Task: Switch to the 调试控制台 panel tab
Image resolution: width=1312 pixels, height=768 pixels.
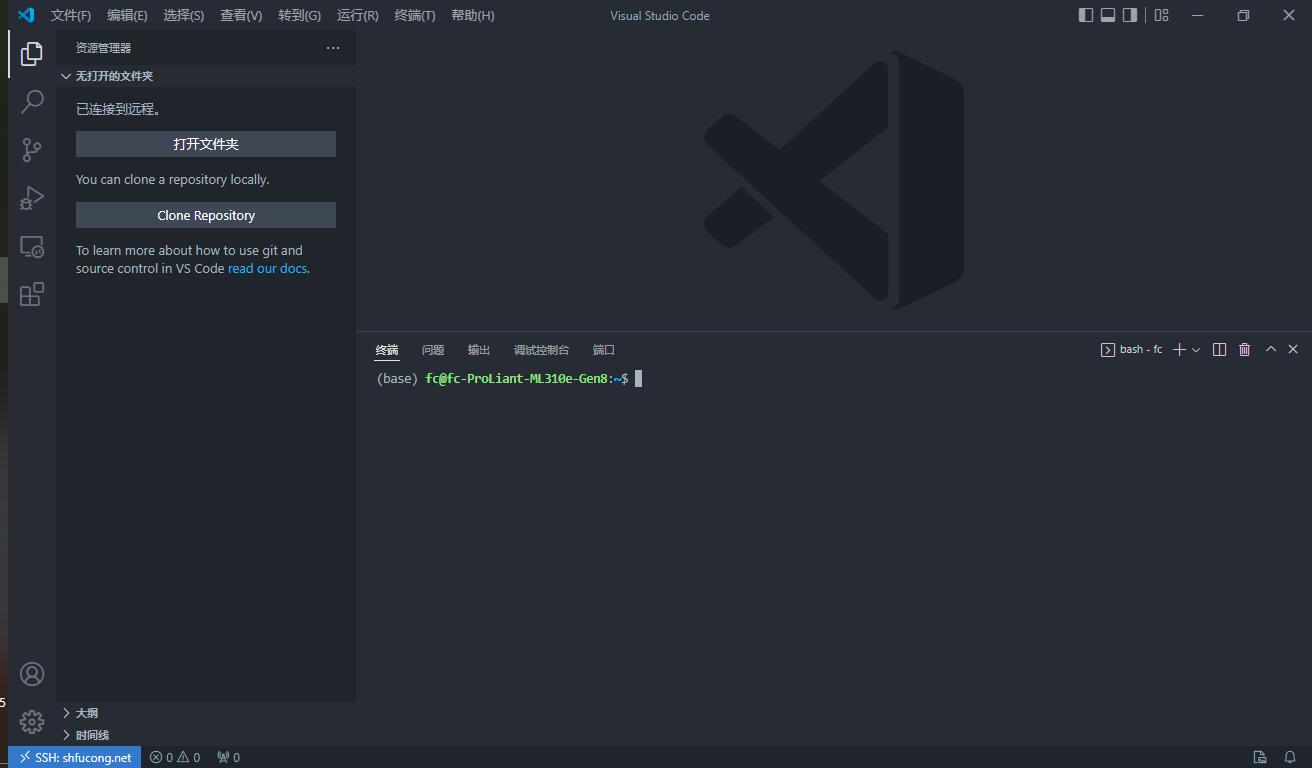Action: pos(541,350)
